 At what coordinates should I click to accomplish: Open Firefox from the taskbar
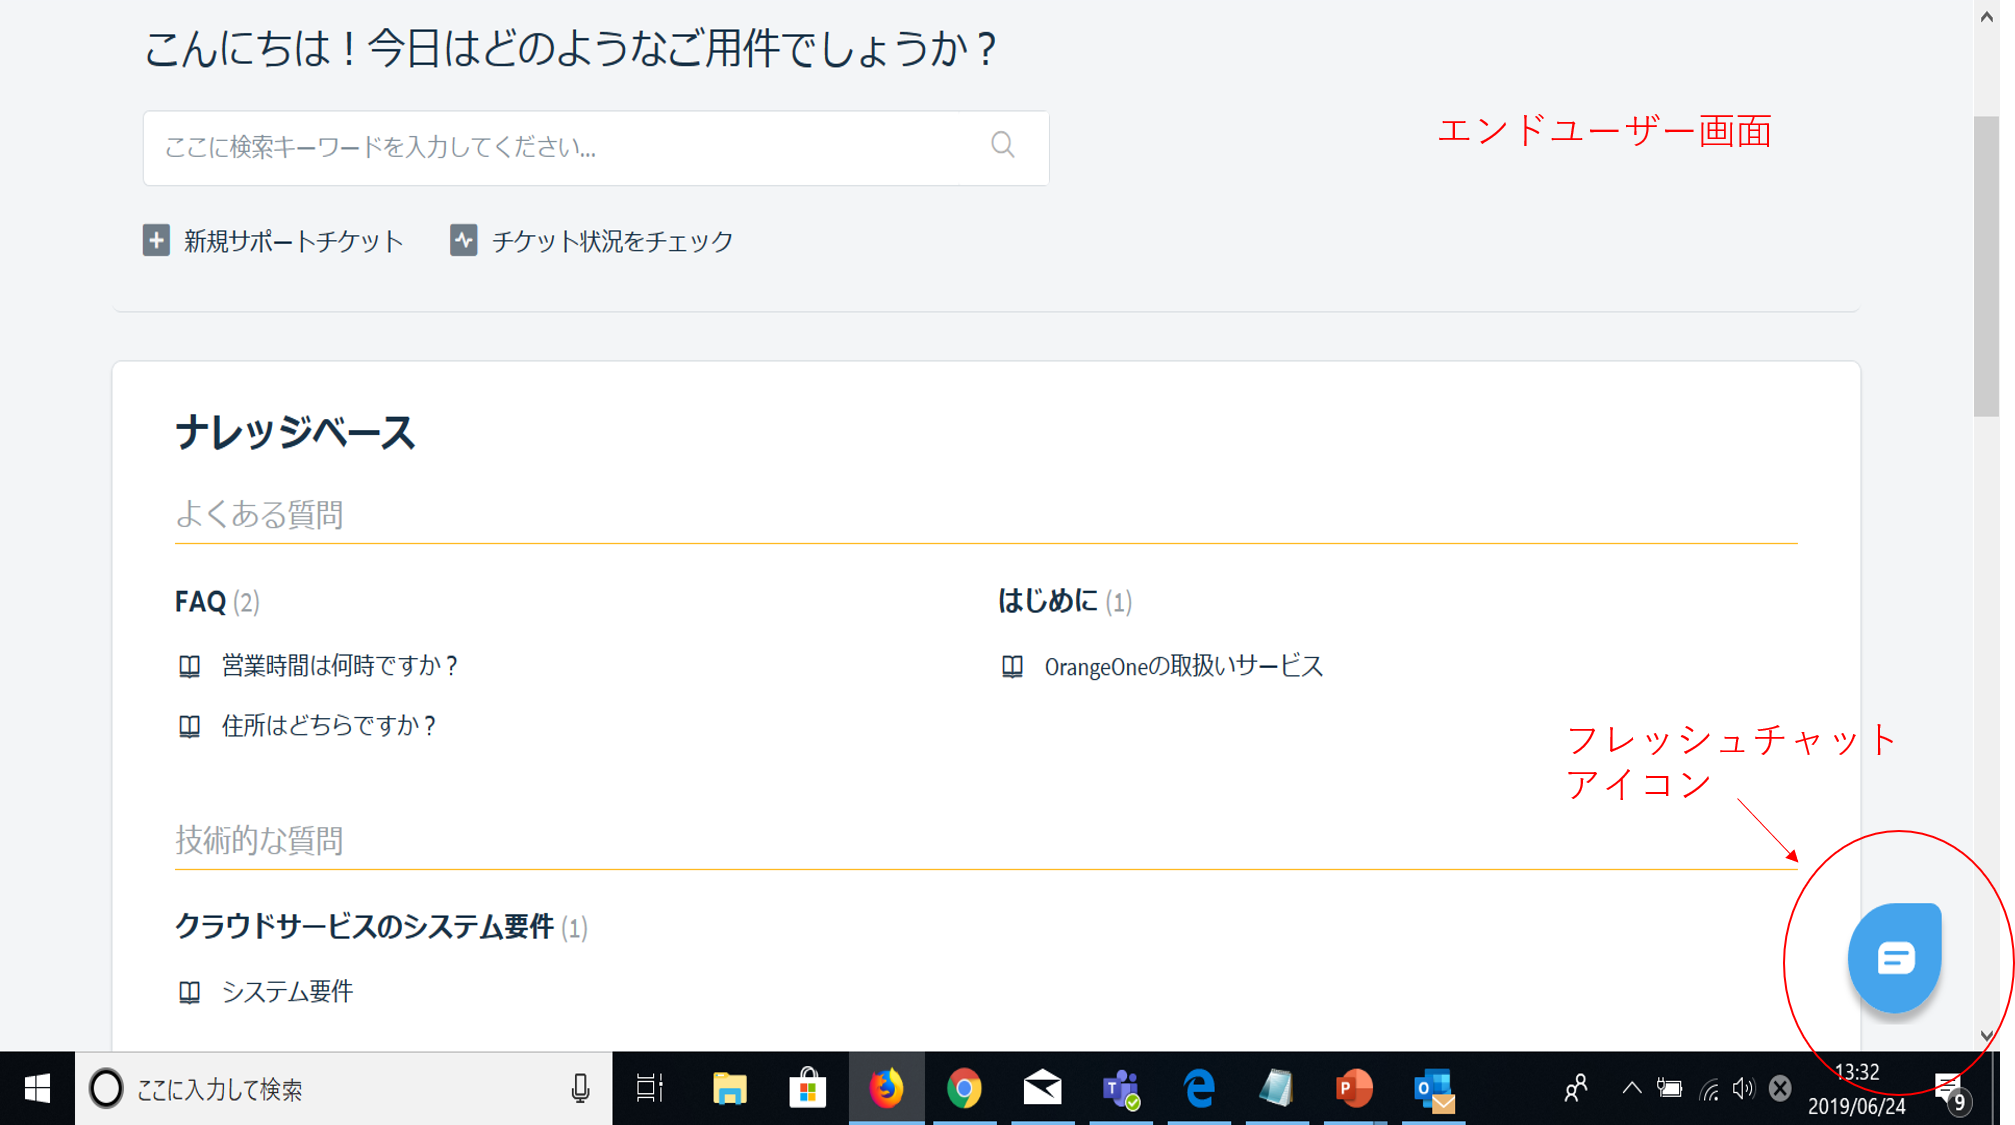pos(886,1089)
